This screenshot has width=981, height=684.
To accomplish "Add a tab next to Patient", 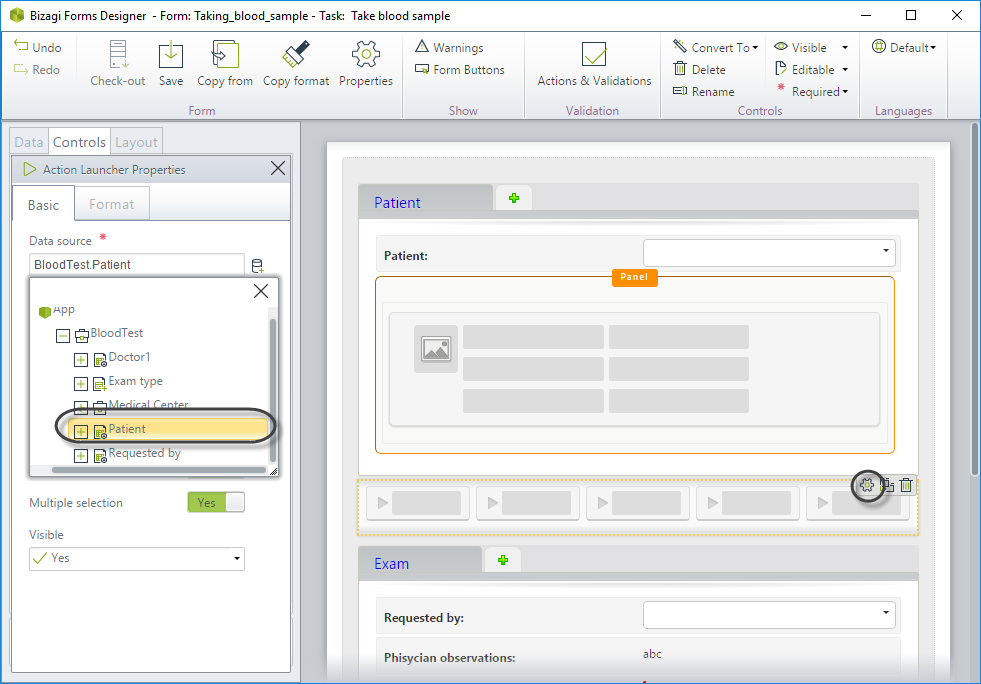I will [x=514, y=198].
